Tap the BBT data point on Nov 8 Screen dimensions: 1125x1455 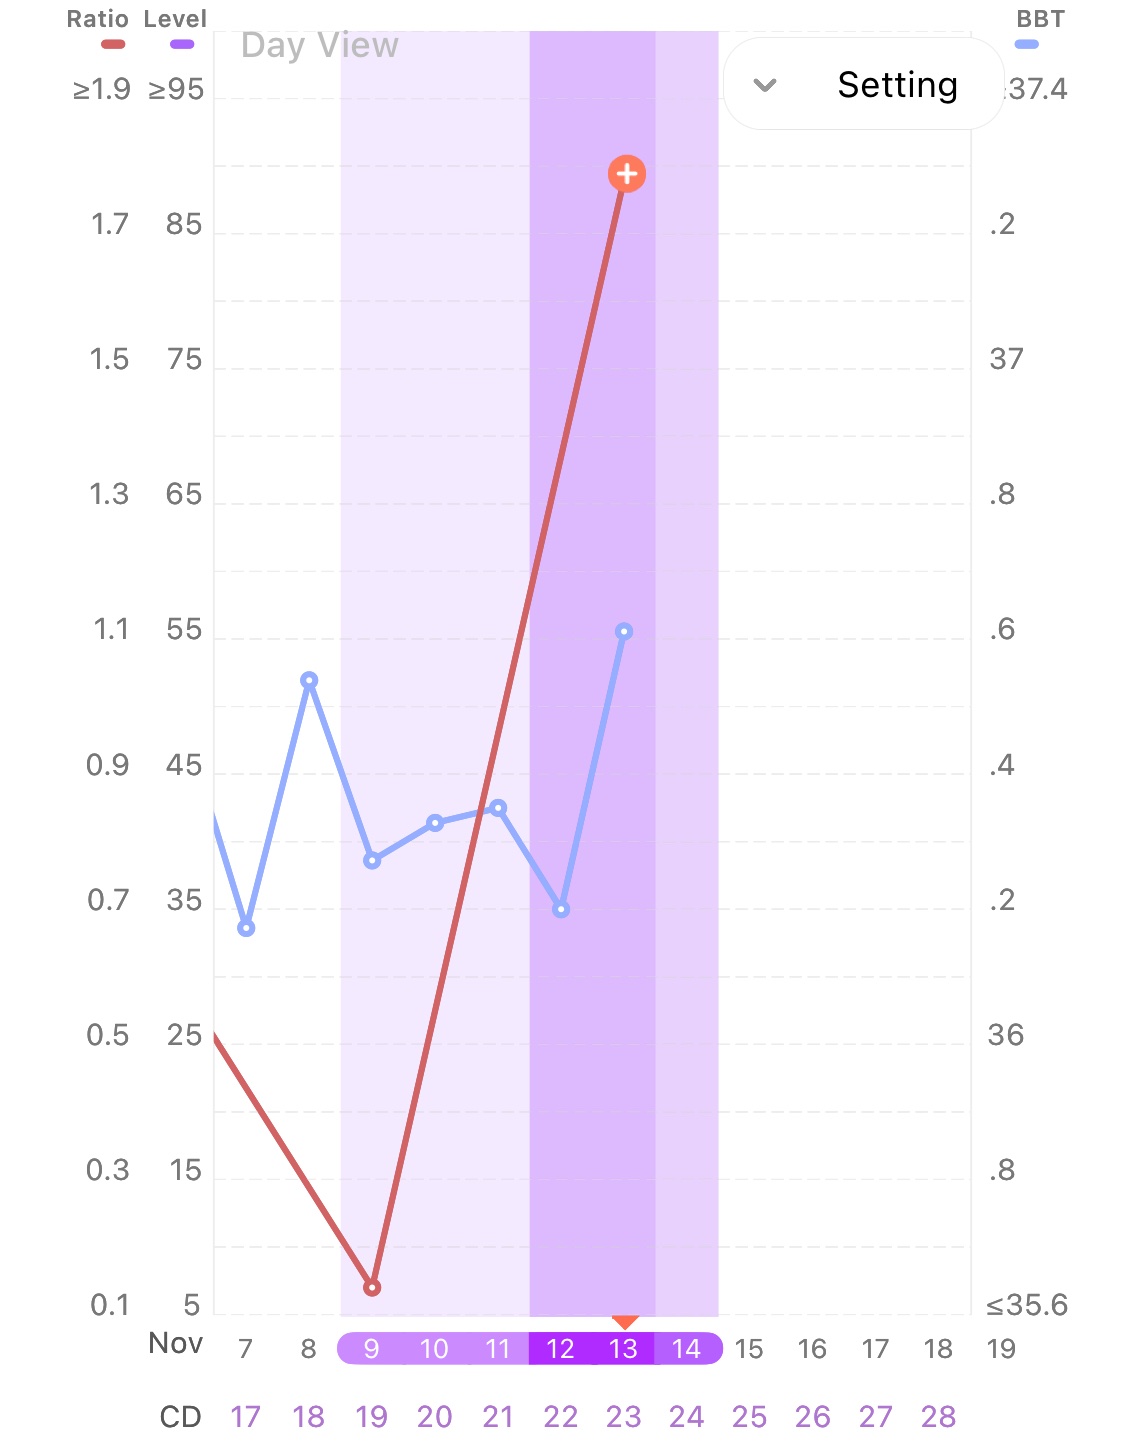309,680
